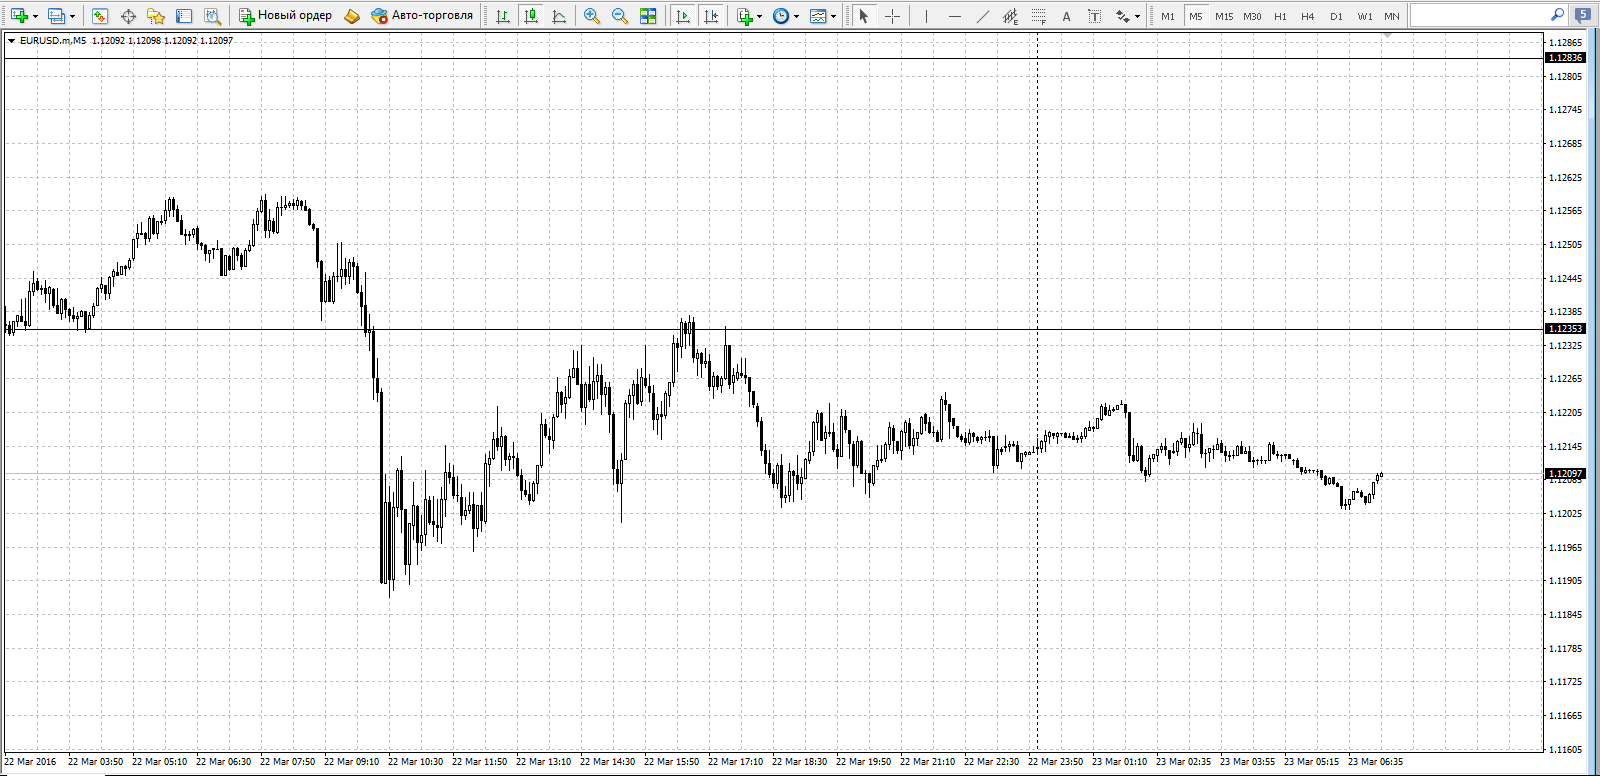Zoom out of the chart
Viewport: 1600px width, 776px height.
click(x=620, y=16)
